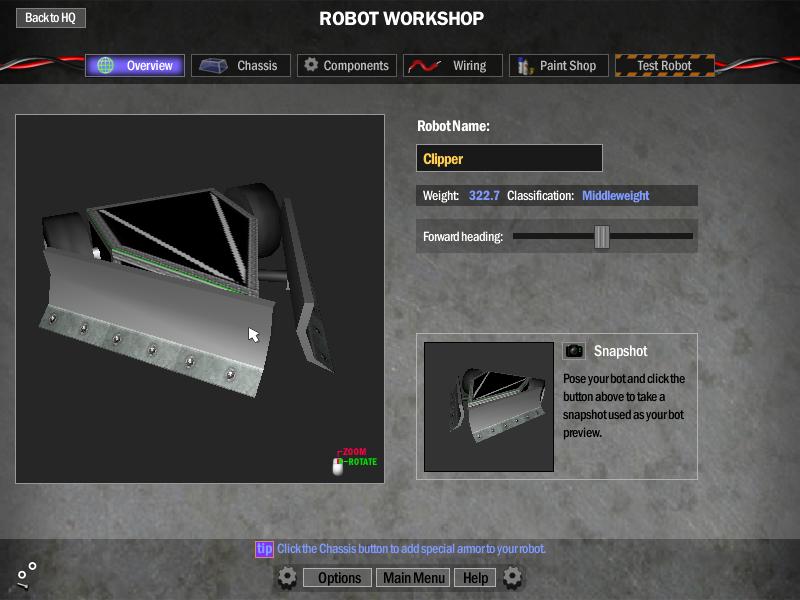Click the blue chassis block icon
Image resolution: width=800 pixels, height=600 pixels.
213,66
